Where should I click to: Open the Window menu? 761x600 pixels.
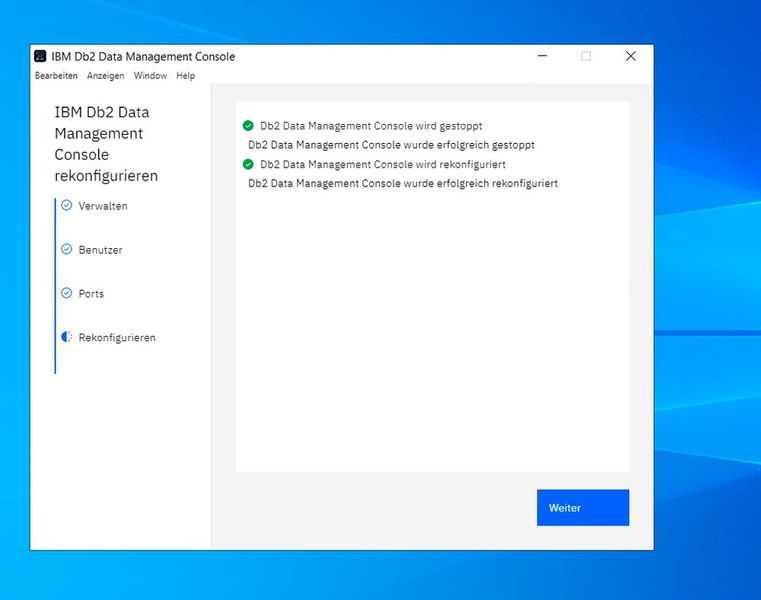[150, 76]
